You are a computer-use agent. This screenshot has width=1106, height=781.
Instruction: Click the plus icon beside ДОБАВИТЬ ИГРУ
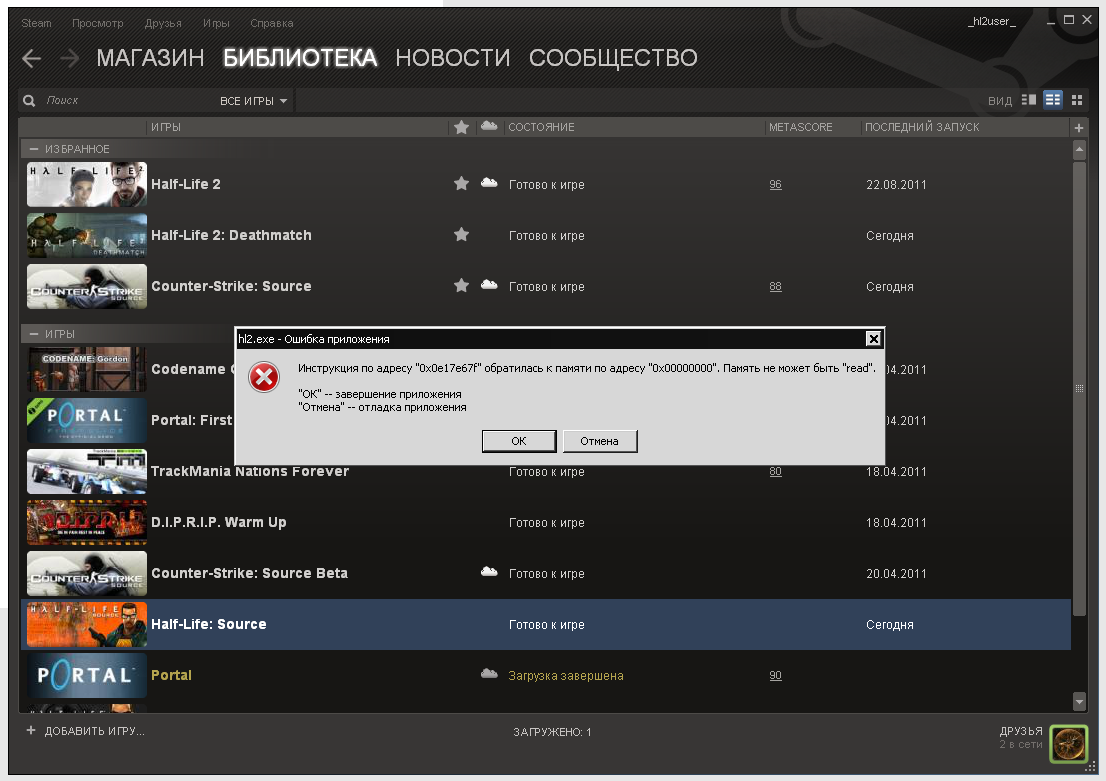click(30, 730)
